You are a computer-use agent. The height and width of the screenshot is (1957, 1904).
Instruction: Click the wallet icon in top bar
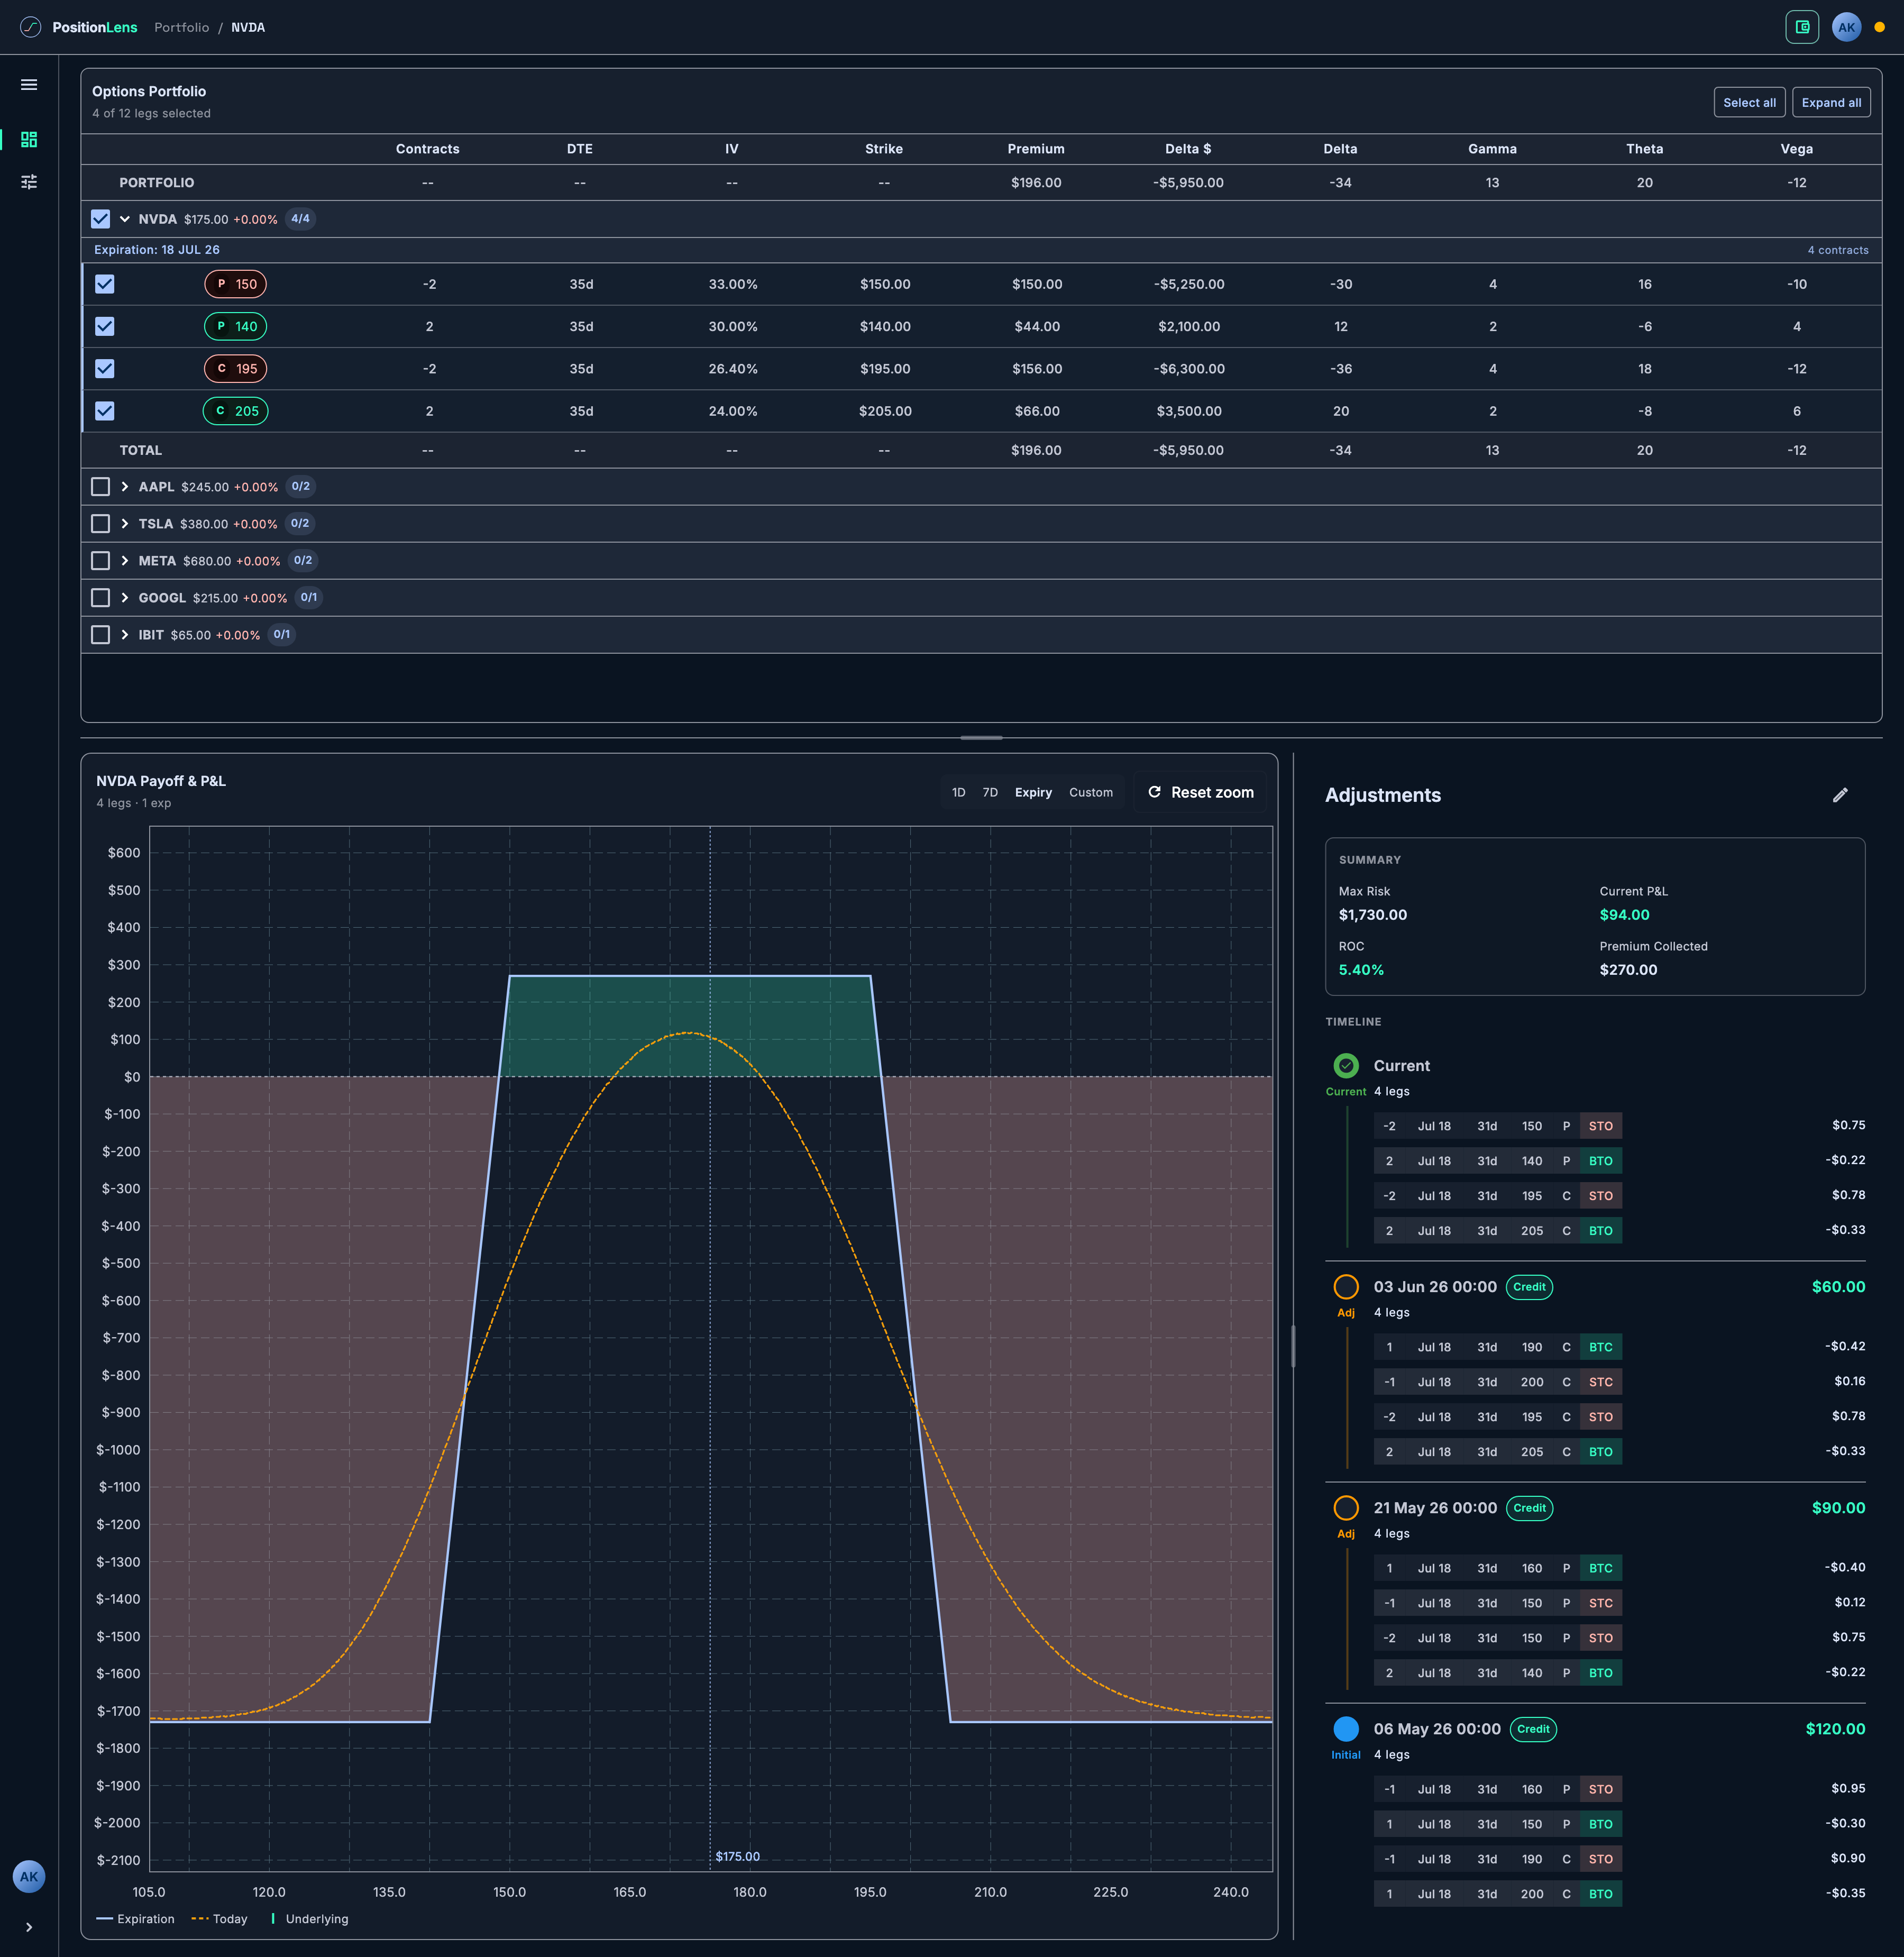click(x=1802, y=27)
